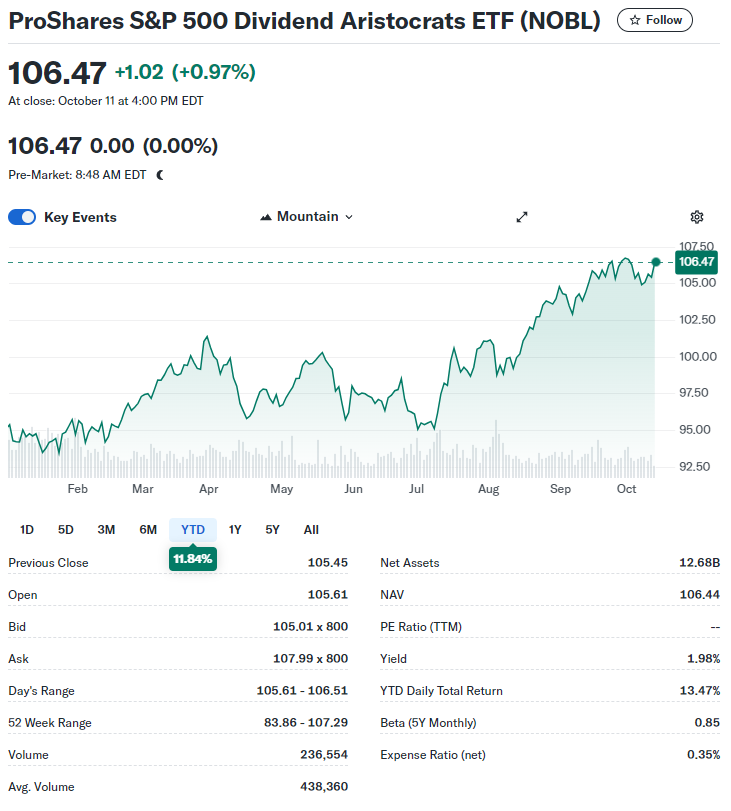Click the Jul label on chart axis
Image resolution: width=731 pixels, height=811 pixels.
click(x=416, y=489)
